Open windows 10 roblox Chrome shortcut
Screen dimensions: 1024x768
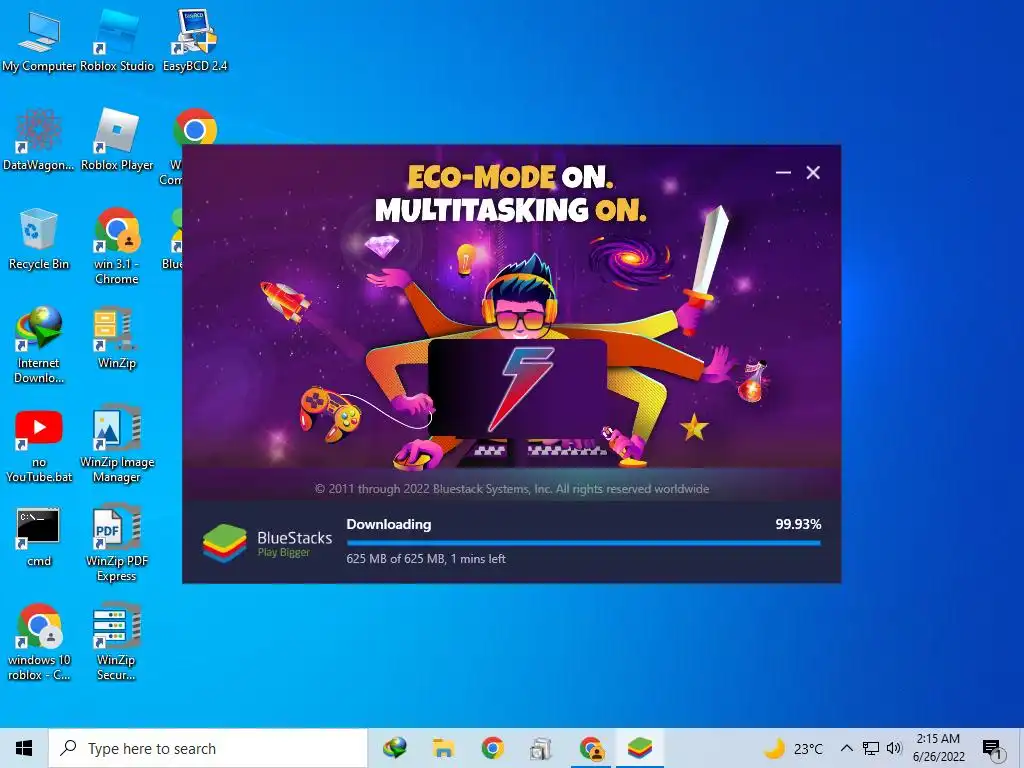39,642
